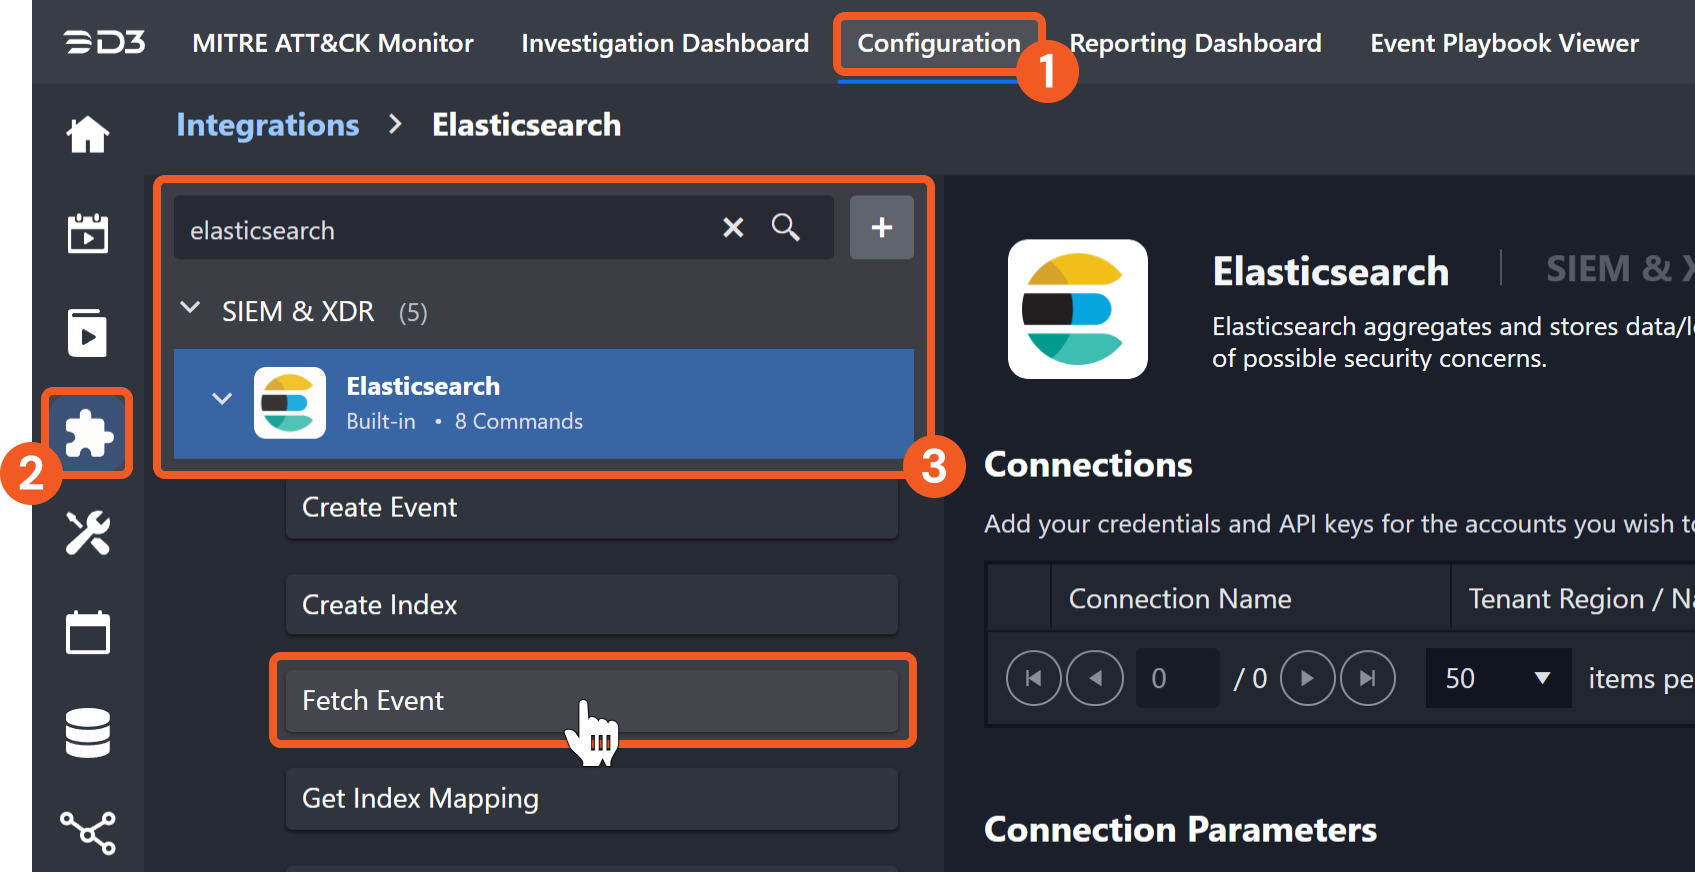Clear the elasticsearch search text
This screenshot has width=1695, height=872.
tap(733, 228)
